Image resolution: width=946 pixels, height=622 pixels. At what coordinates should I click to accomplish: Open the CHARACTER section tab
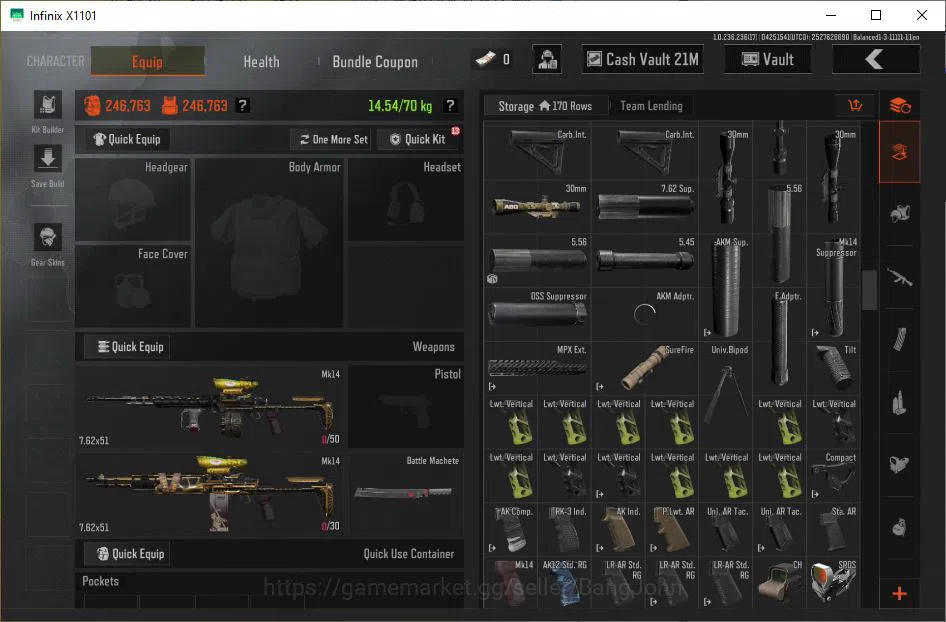pyautogui.click(x=56, y=61)
